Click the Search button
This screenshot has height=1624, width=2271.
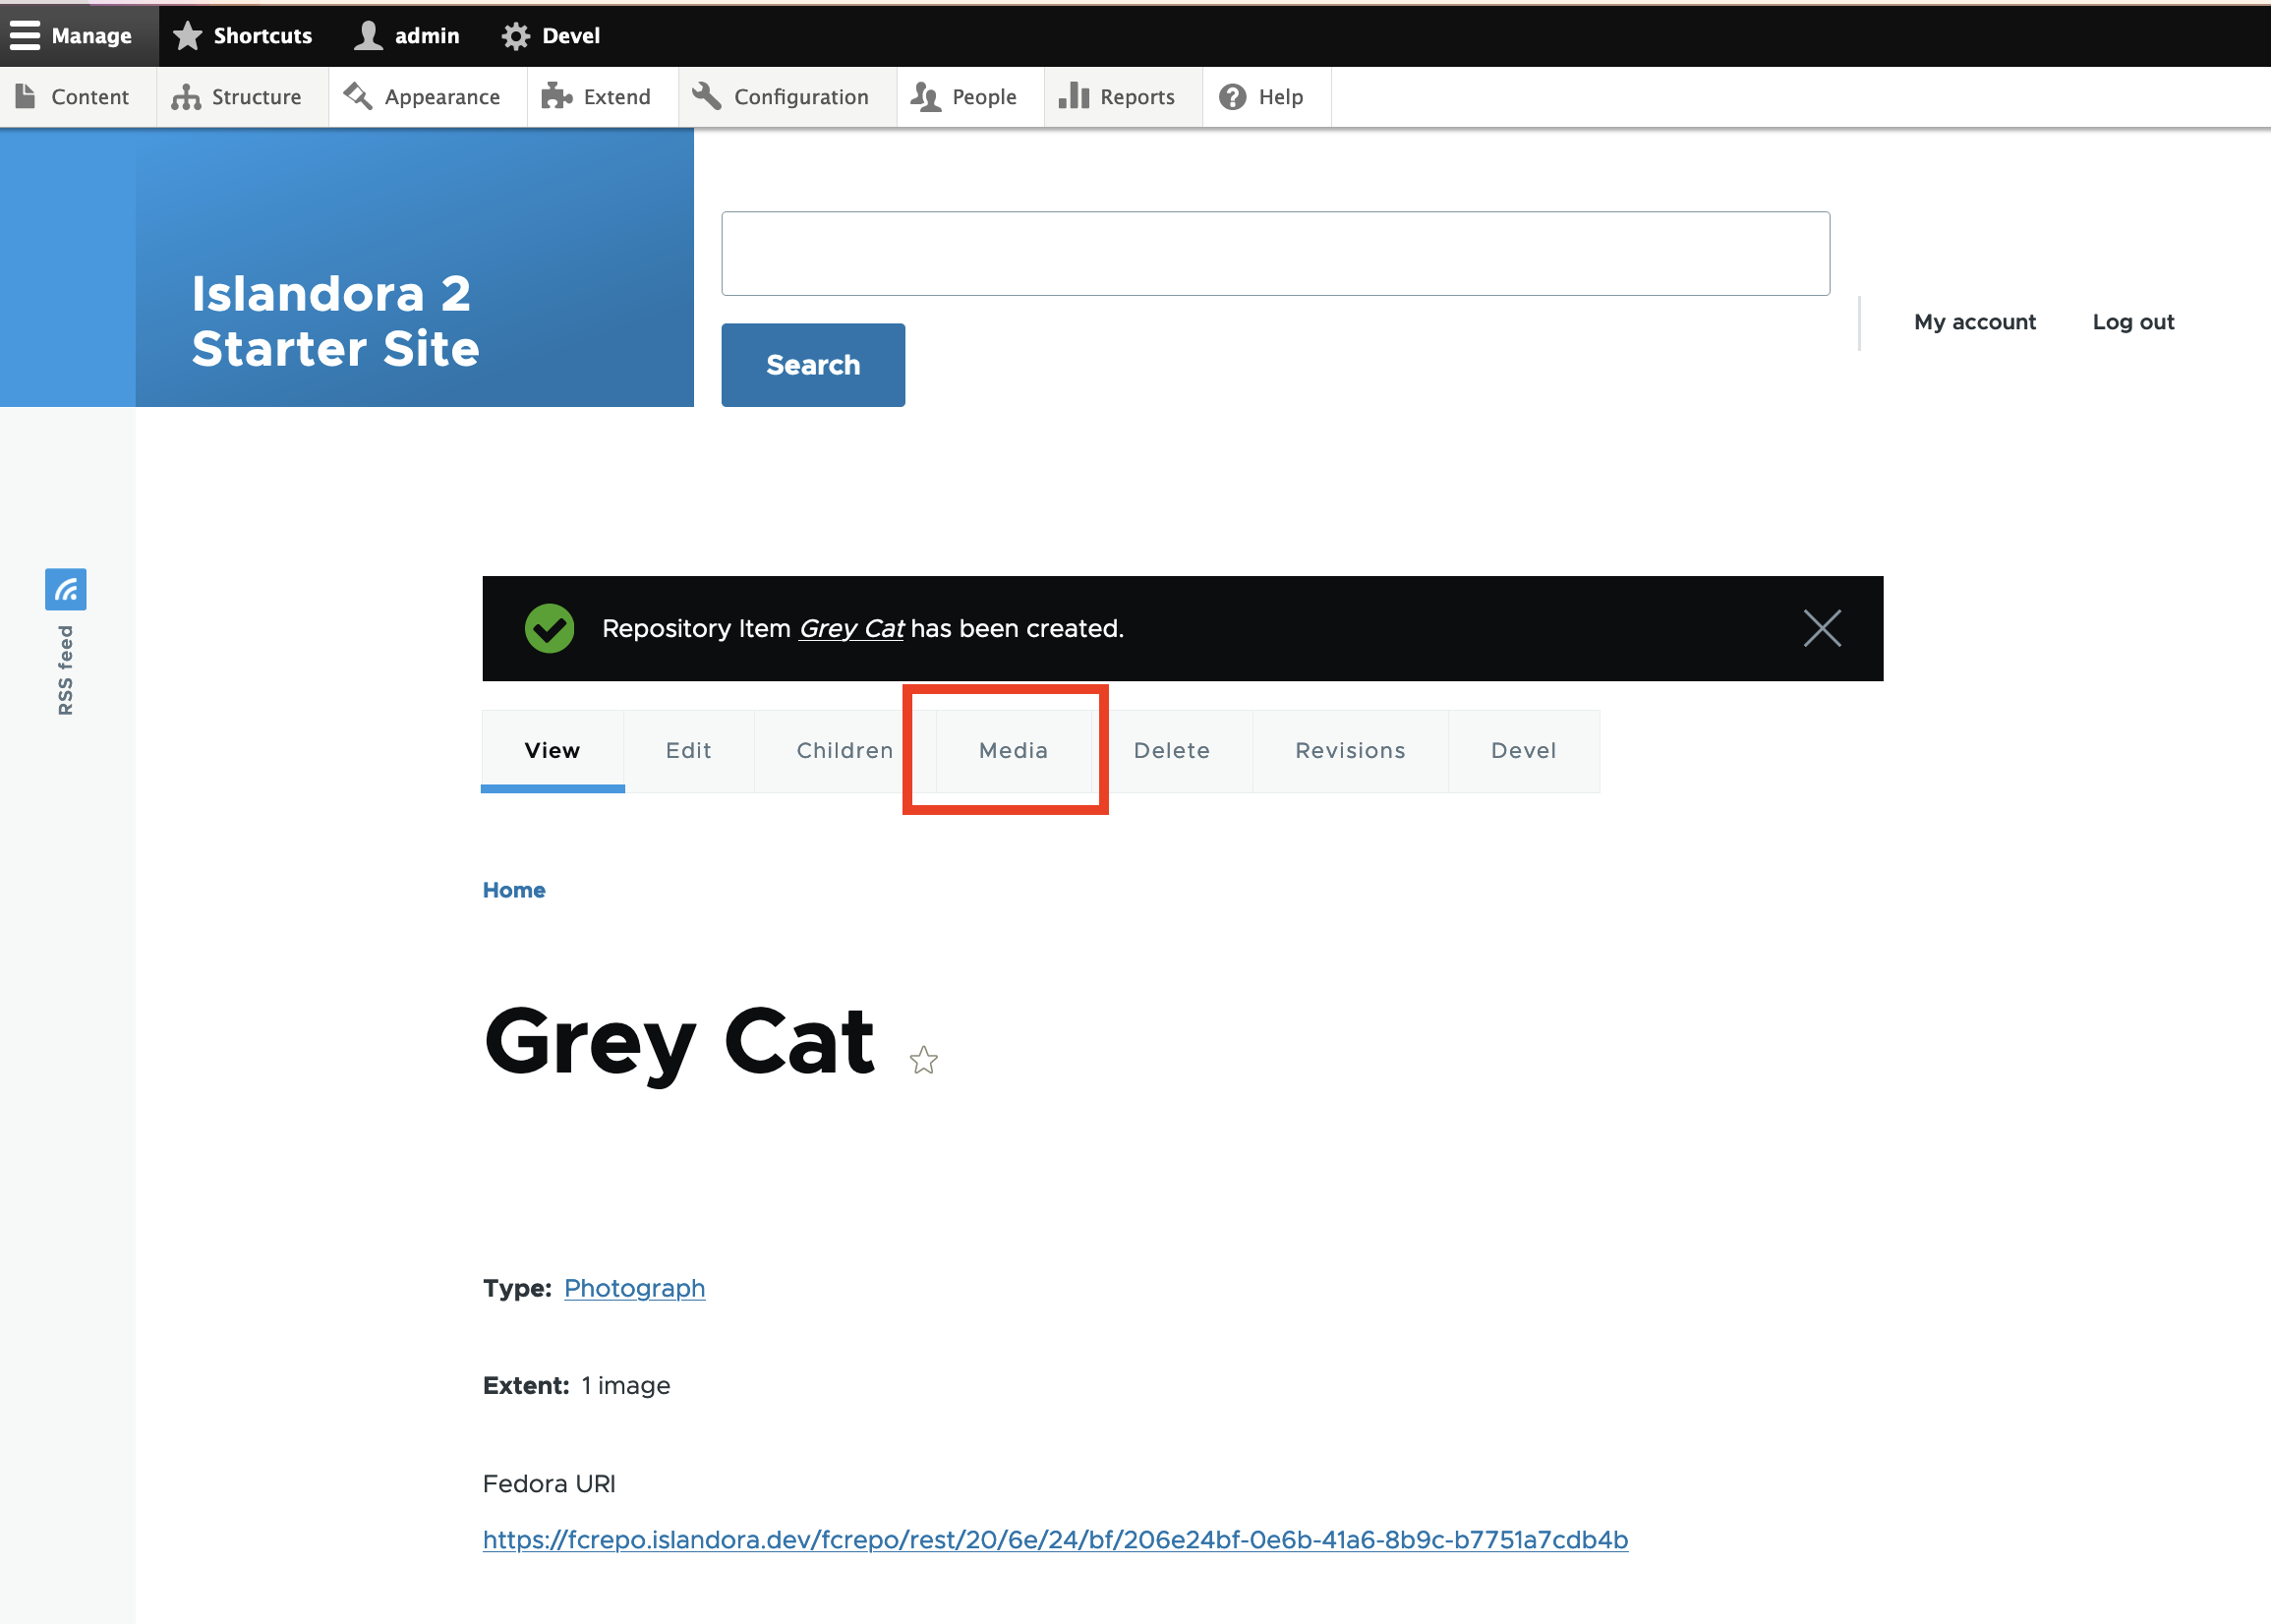(x=814, y=364)
